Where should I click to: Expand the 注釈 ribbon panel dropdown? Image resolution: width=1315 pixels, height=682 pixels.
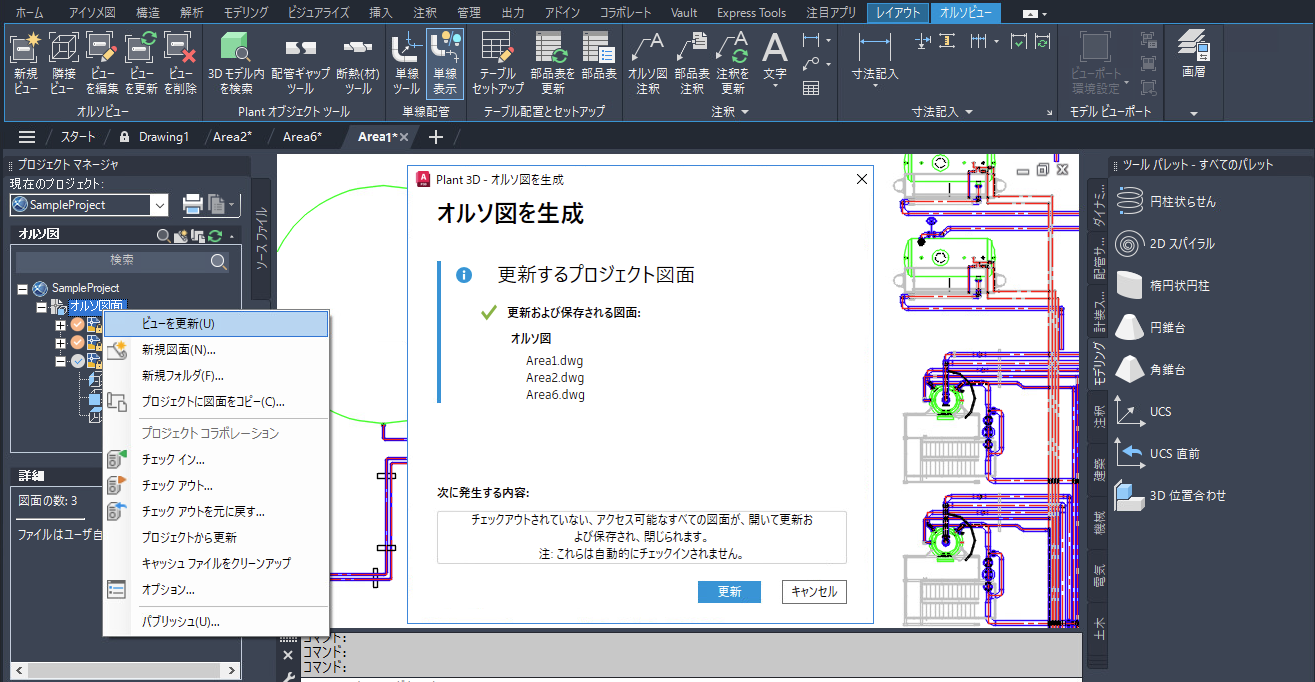click(745, 112)
